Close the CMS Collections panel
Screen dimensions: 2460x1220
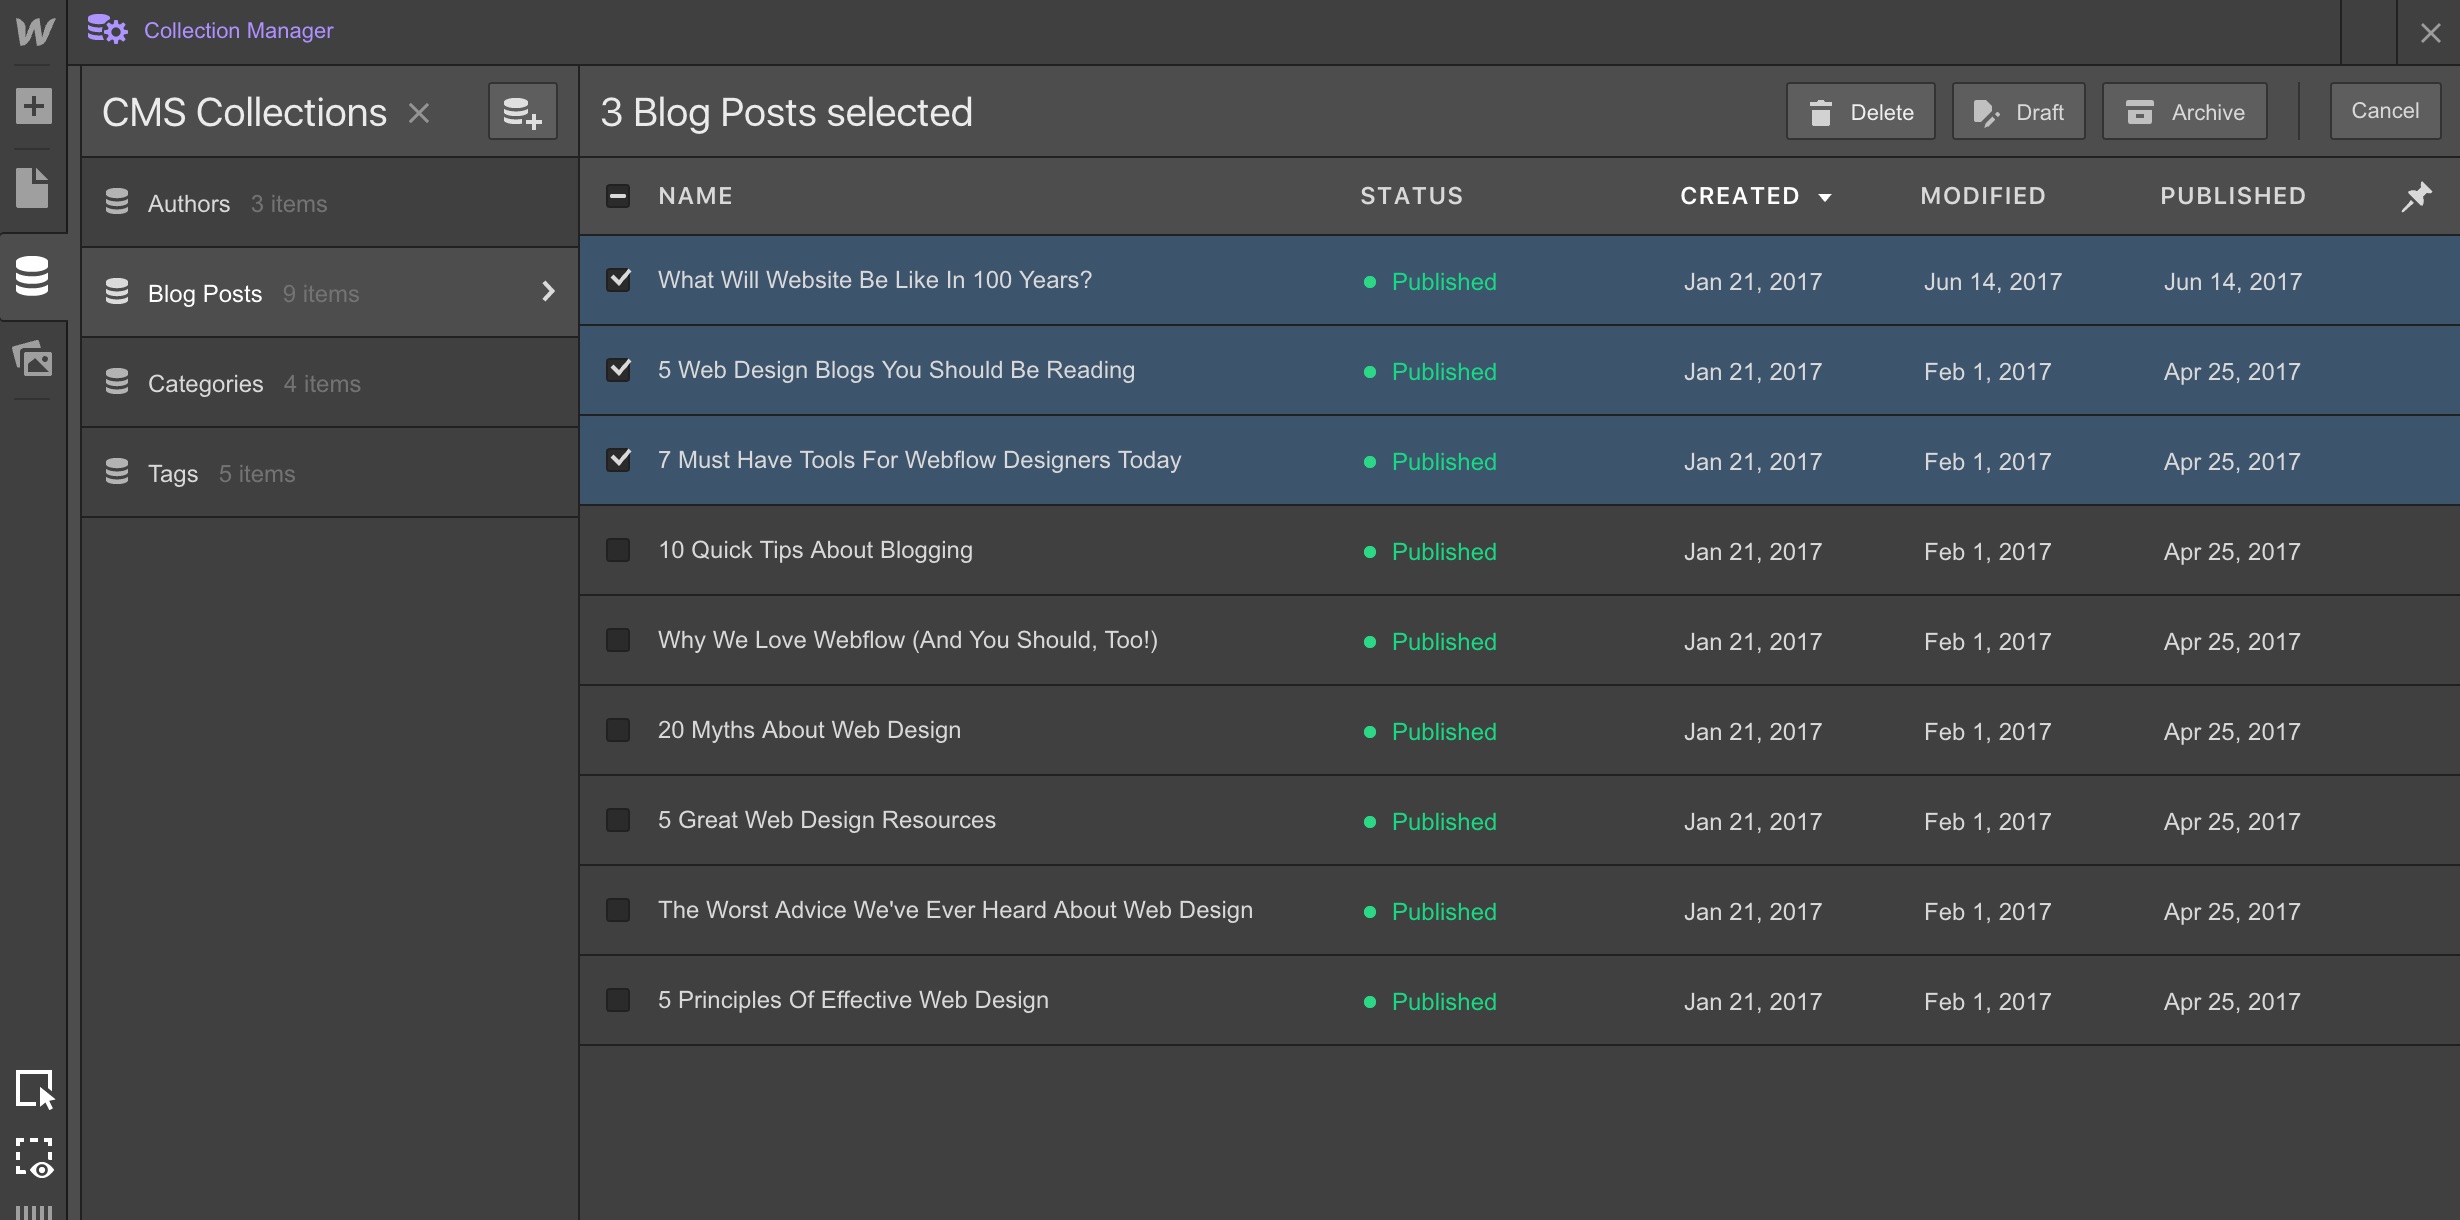(x=419, y=113)
